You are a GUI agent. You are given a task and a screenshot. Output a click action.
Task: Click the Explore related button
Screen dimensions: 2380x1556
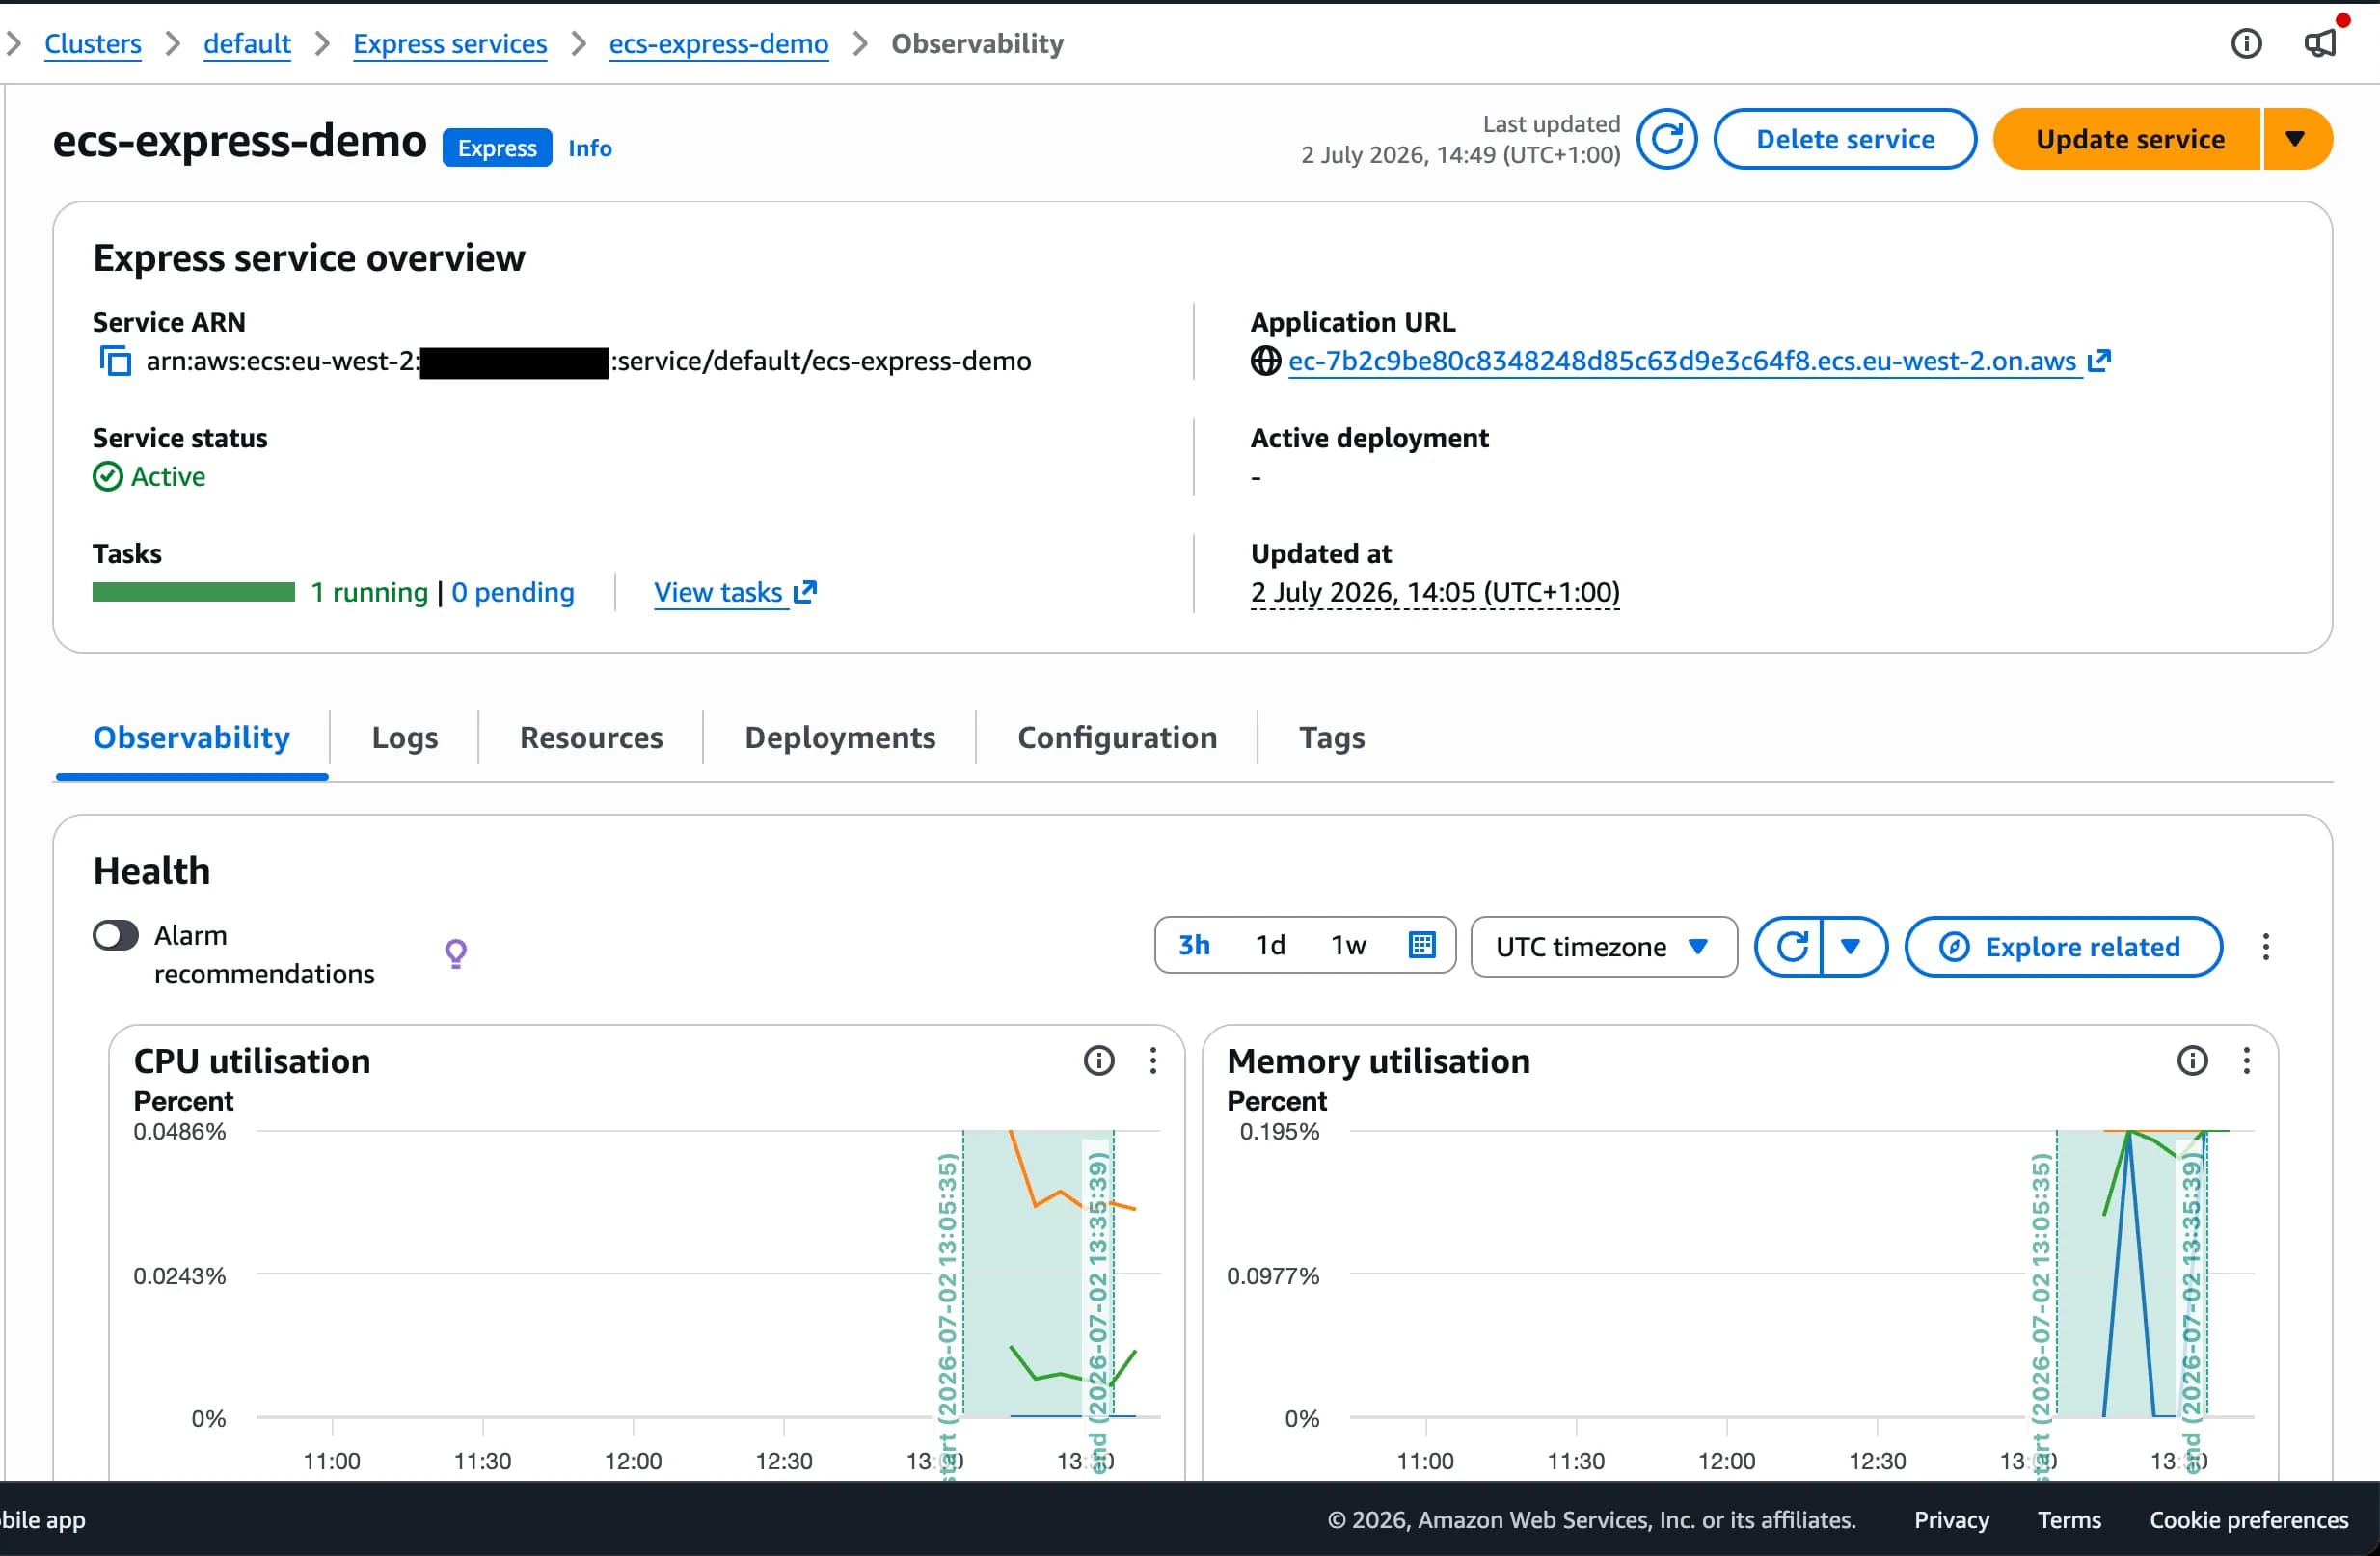(2063, 946)
